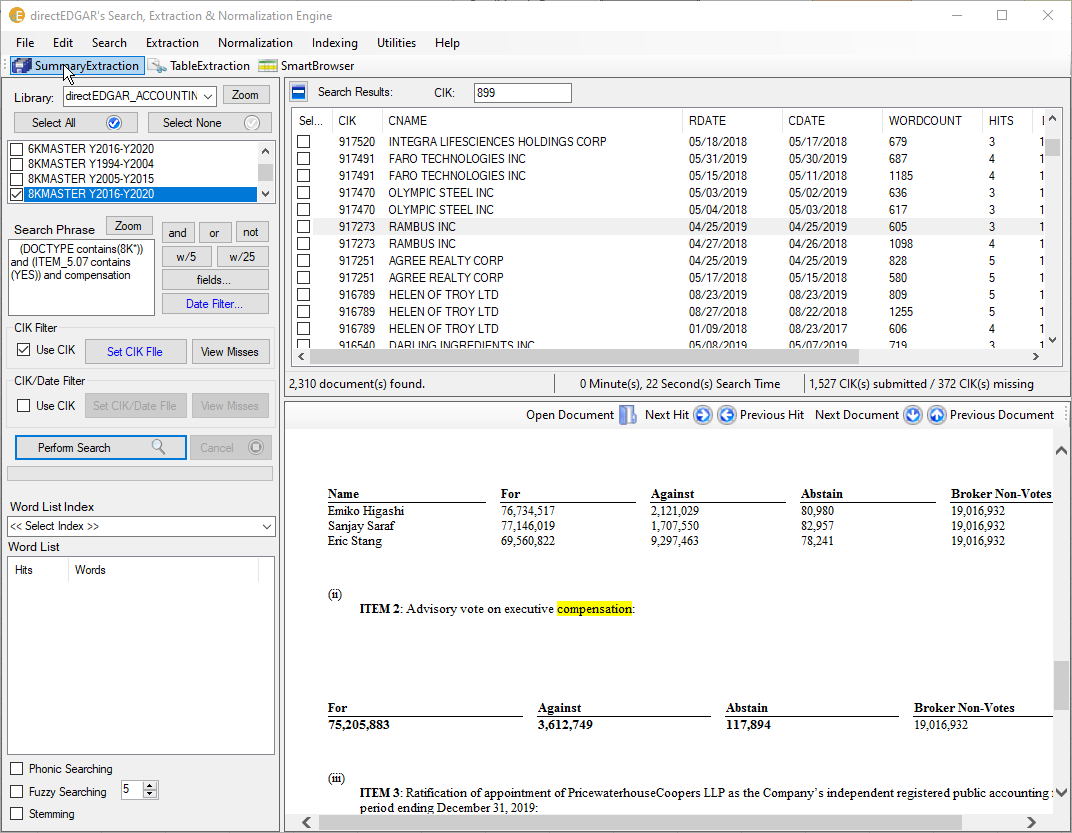
Task: Open the SummaryExtraction tool
Action: click(x=76, y=65)
